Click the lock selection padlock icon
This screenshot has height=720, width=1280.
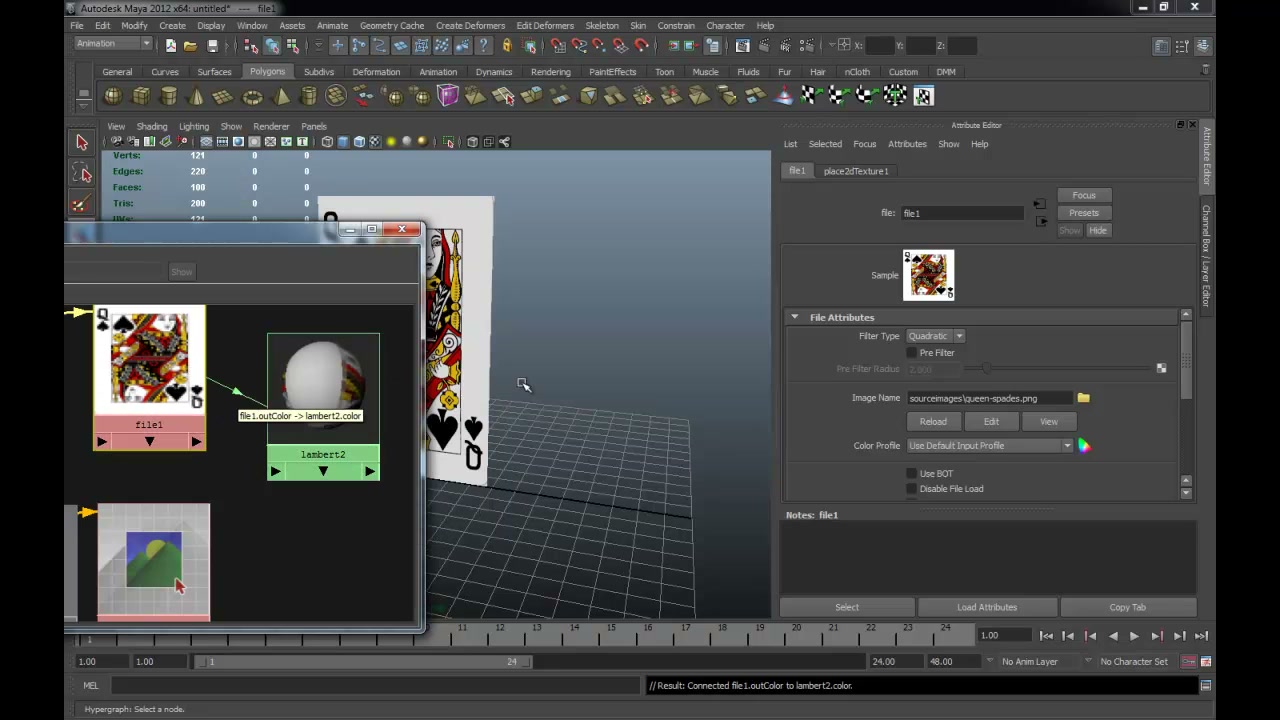click(x=507, y=45)
